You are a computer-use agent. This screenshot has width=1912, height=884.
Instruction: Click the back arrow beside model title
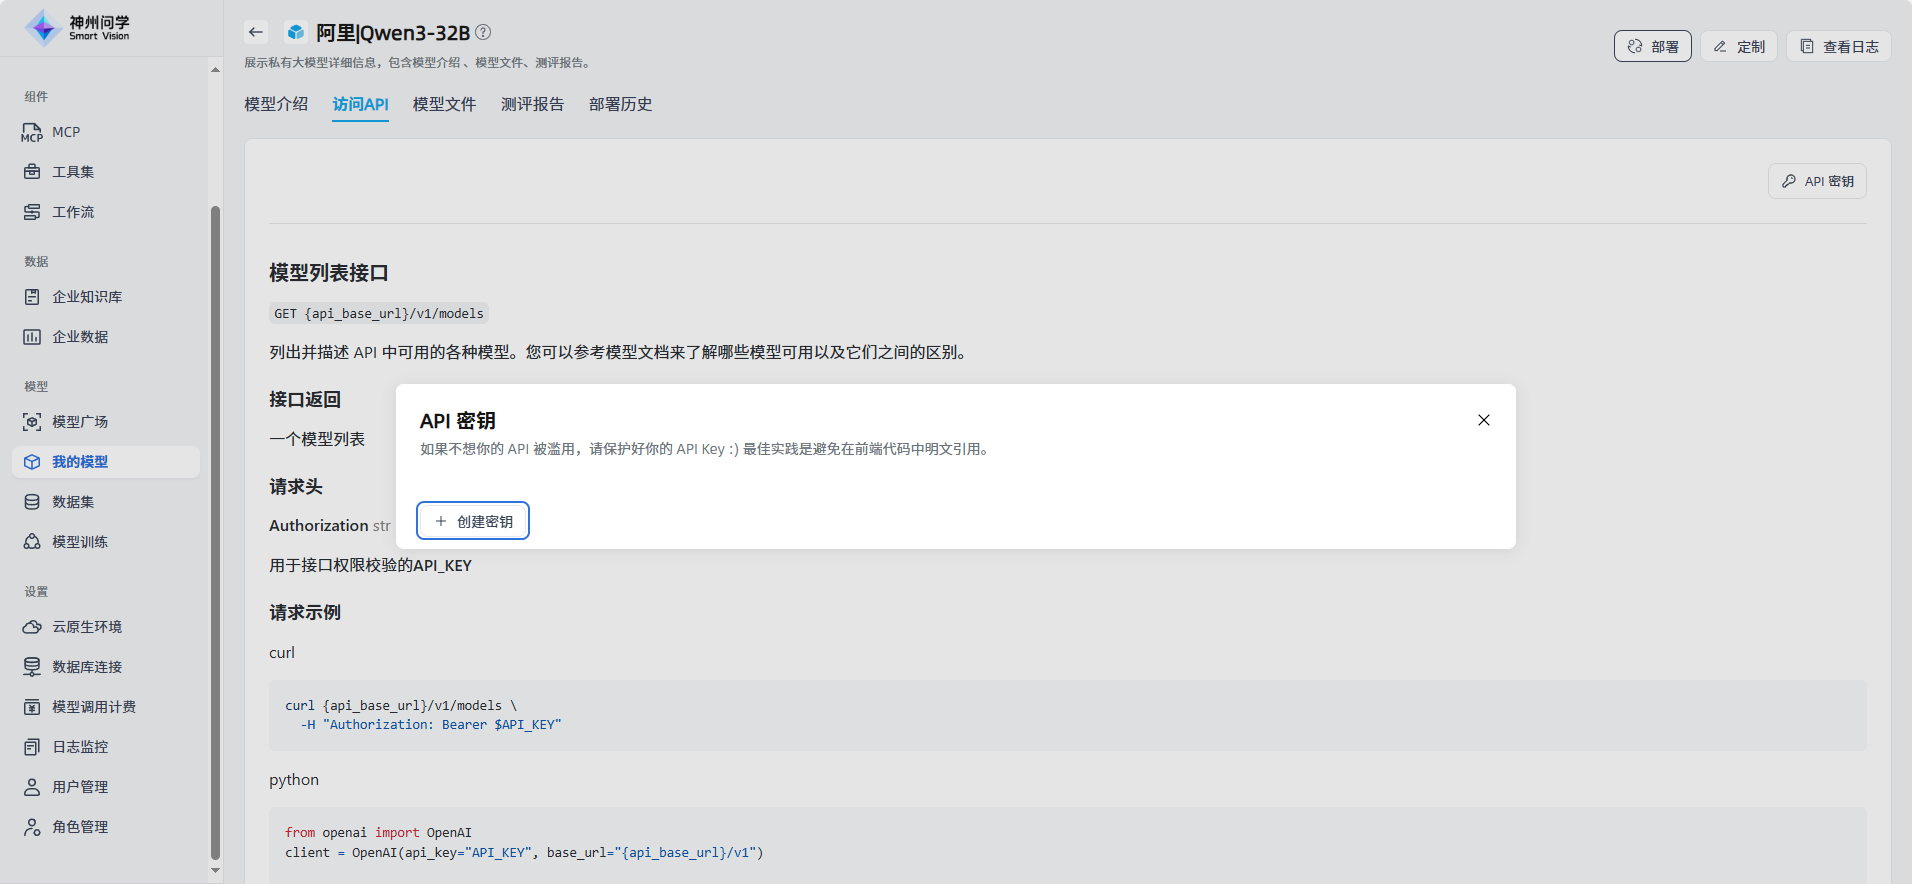tap(256, 32)
